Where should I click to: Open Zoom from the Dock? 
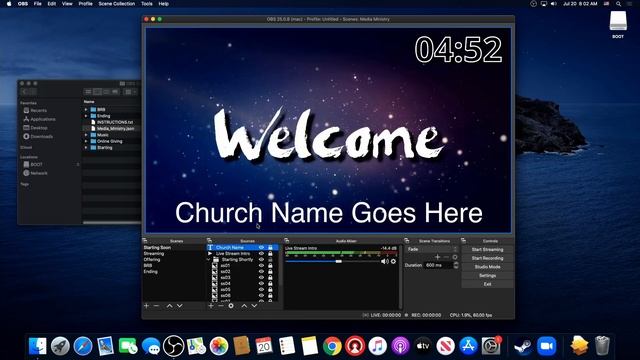(x=547, y=346)
